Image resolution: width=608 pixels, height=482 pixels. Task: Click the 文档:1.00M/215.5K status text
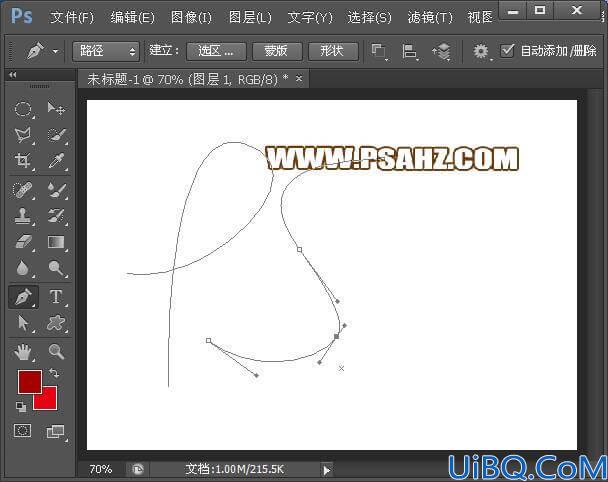click(x=234, y=470)
